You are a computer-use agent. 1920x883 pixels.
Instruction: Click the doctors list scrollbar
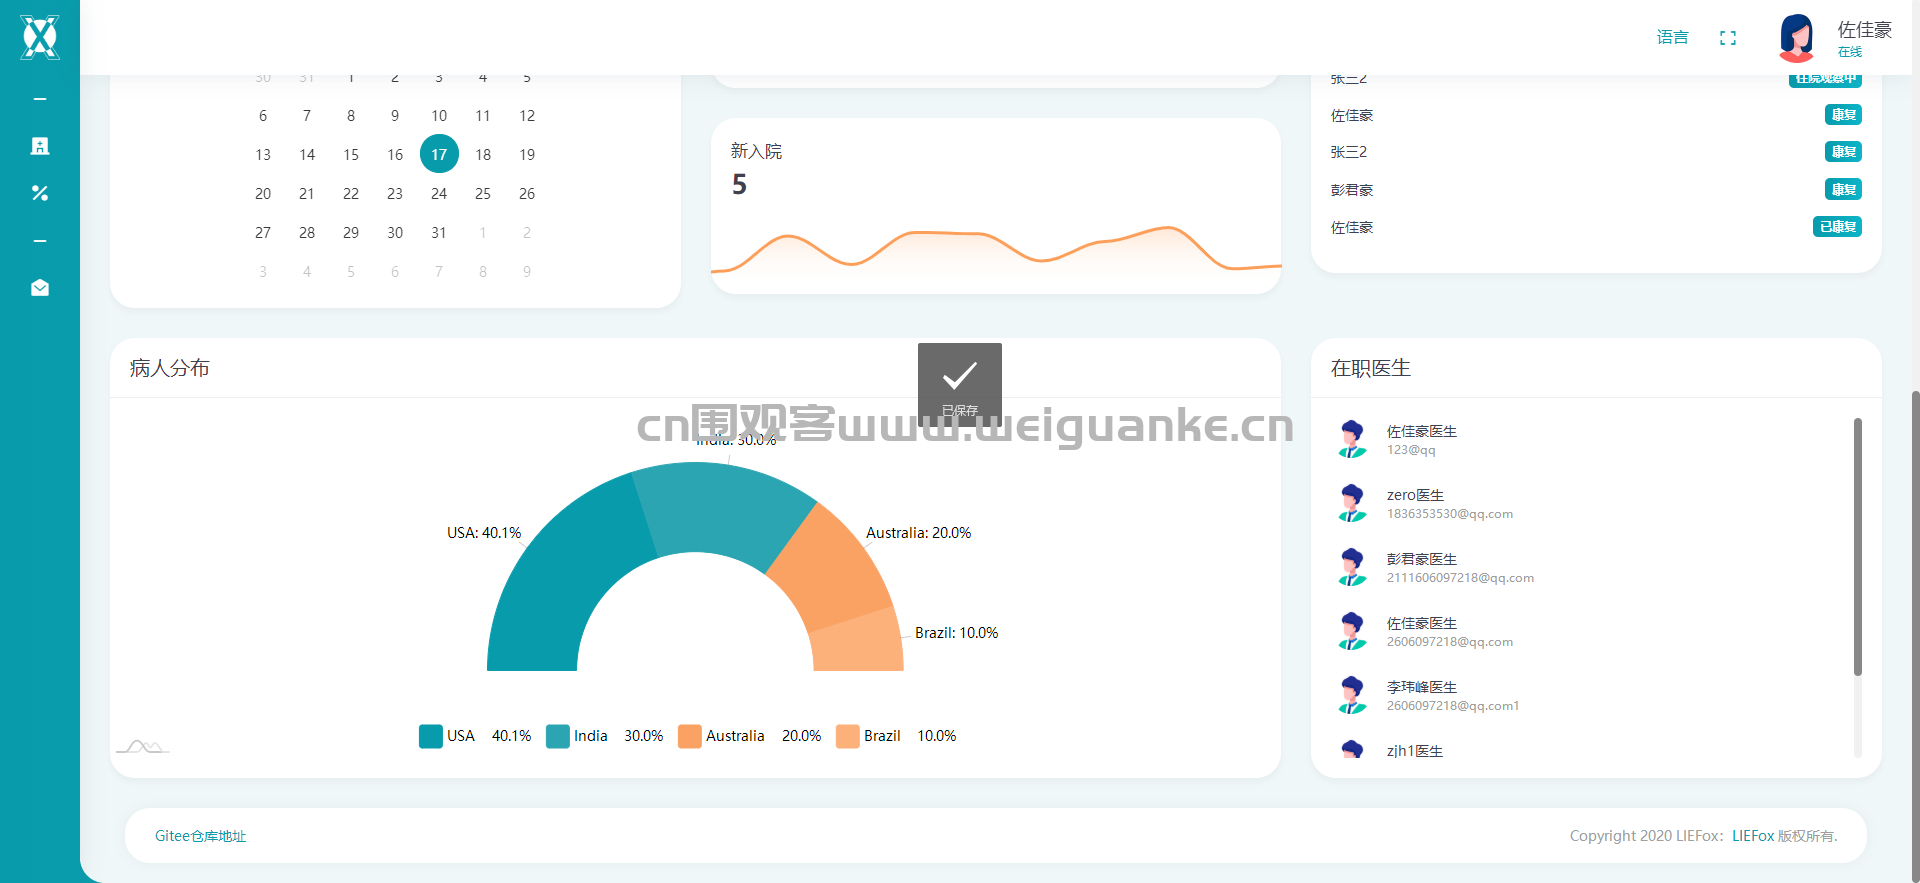(1858, 547)
